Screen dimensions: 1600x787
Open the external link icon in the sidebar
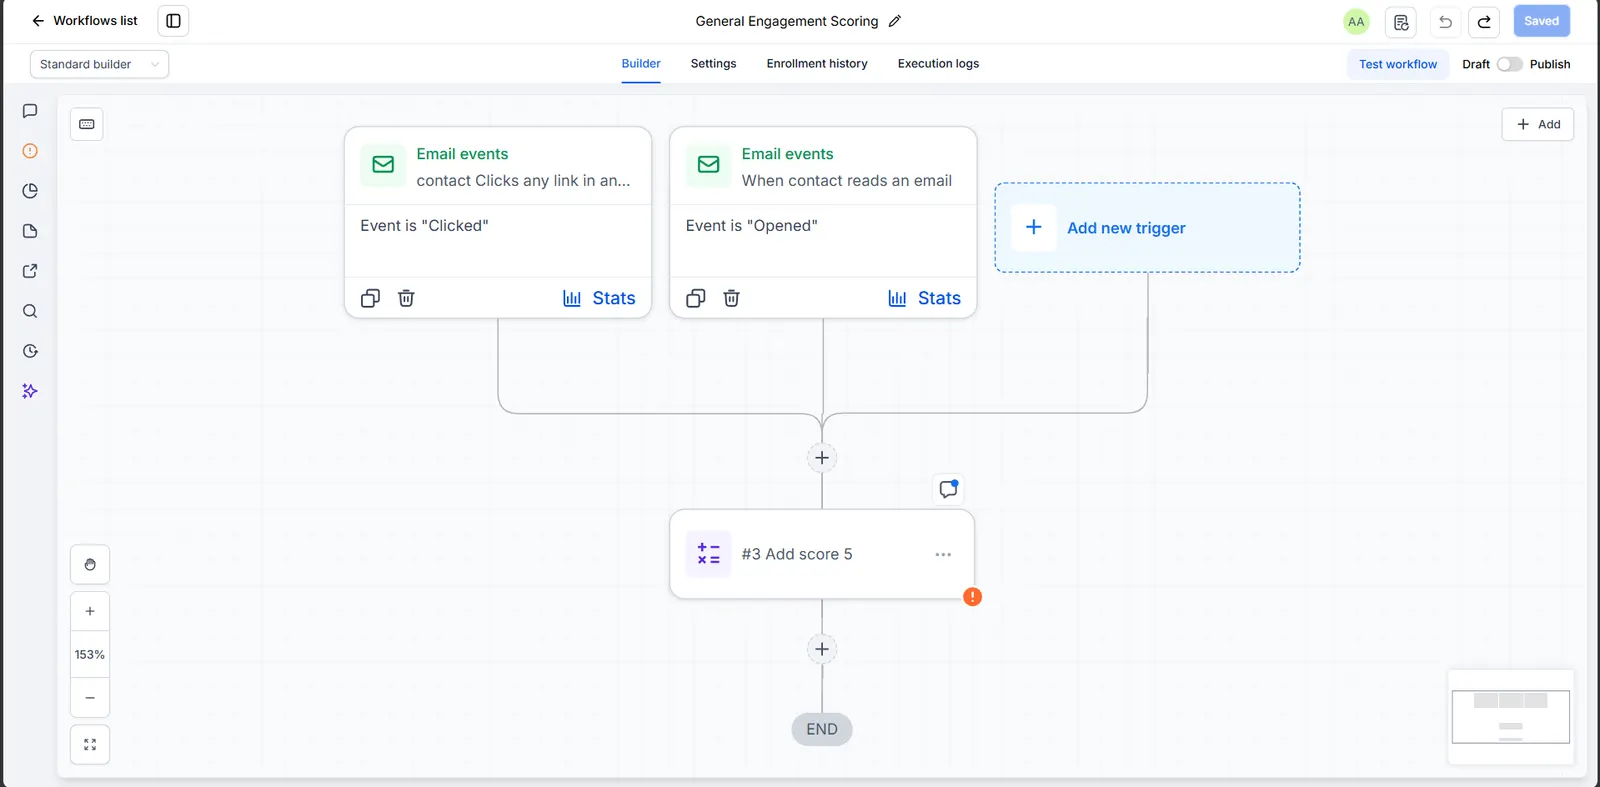click(30, 271)
